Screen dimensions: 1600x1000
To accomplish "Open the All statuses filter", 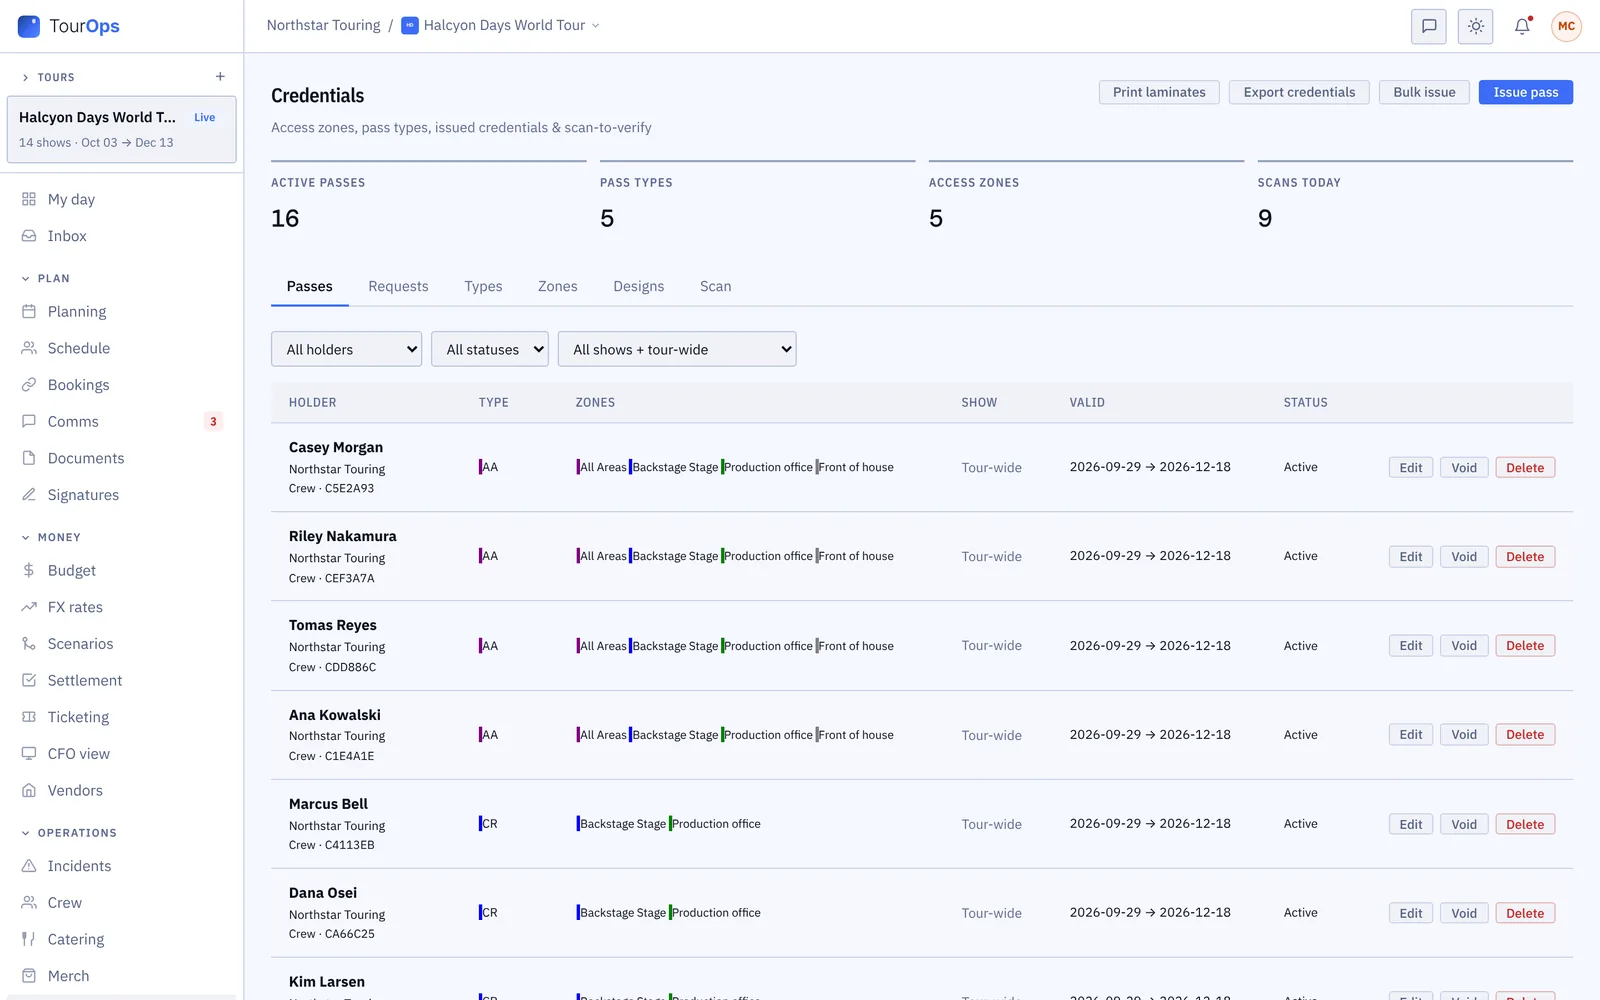I will tap(490, 349).
